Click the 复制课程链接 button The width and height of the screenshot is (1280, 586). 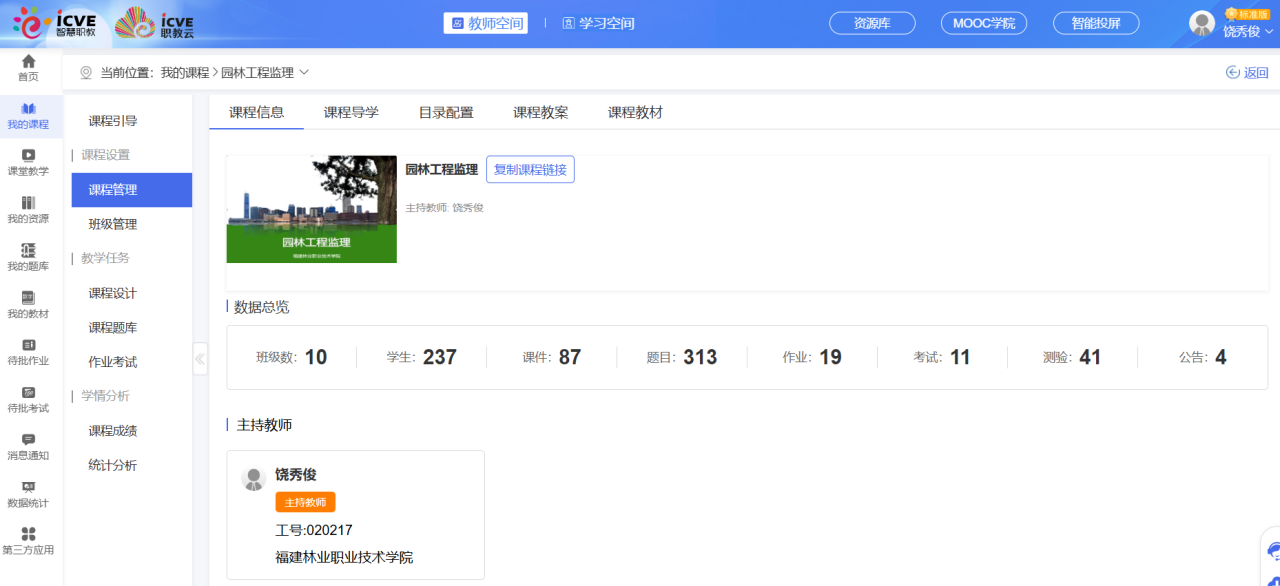click(530, 170)
